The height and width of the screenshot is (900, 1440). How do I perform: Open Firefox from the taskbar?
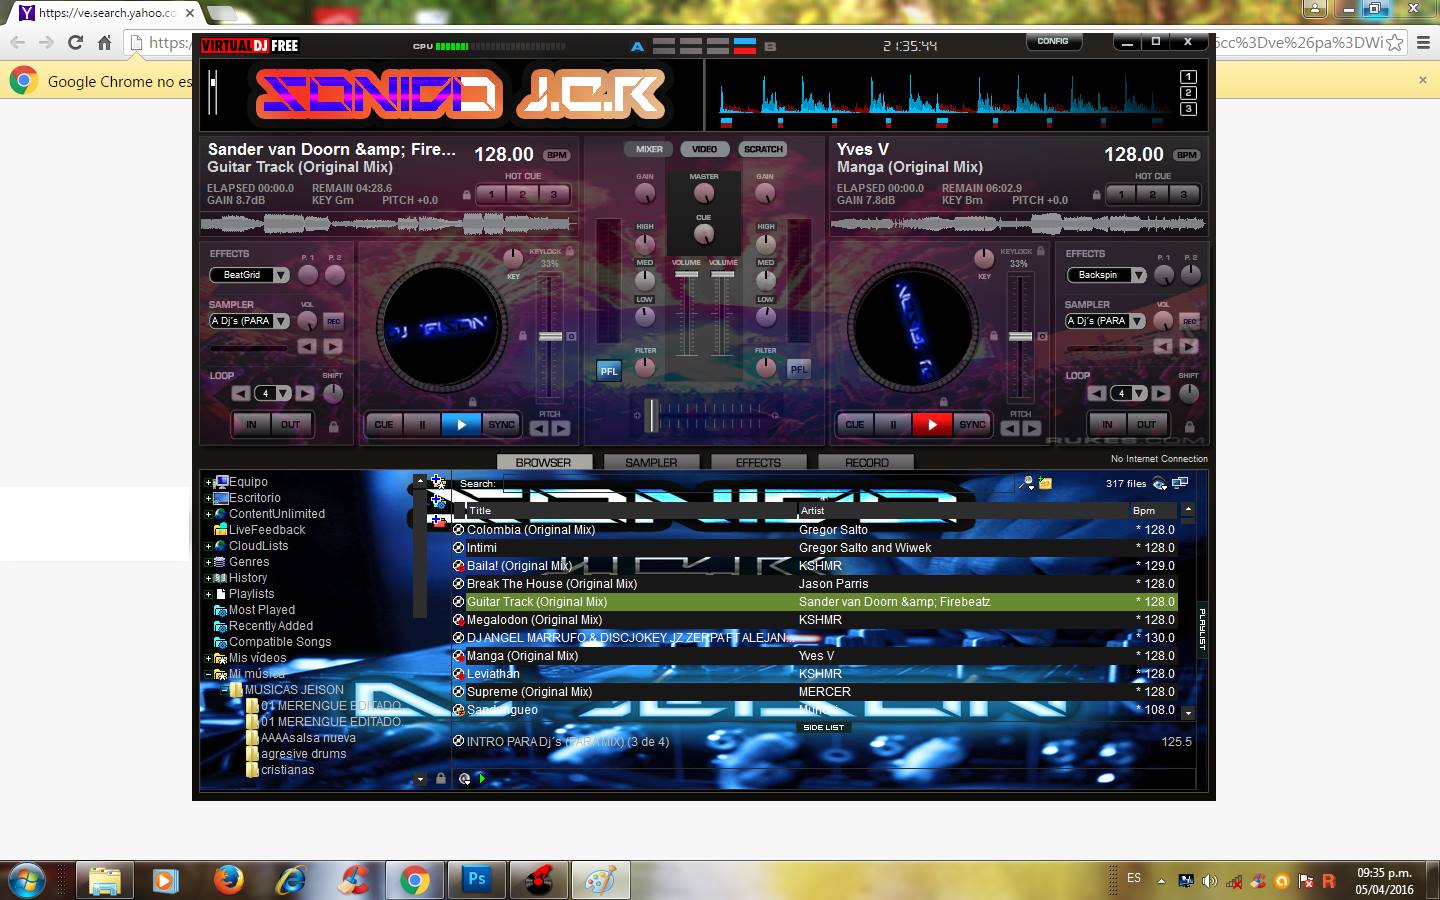coord(229,880)
